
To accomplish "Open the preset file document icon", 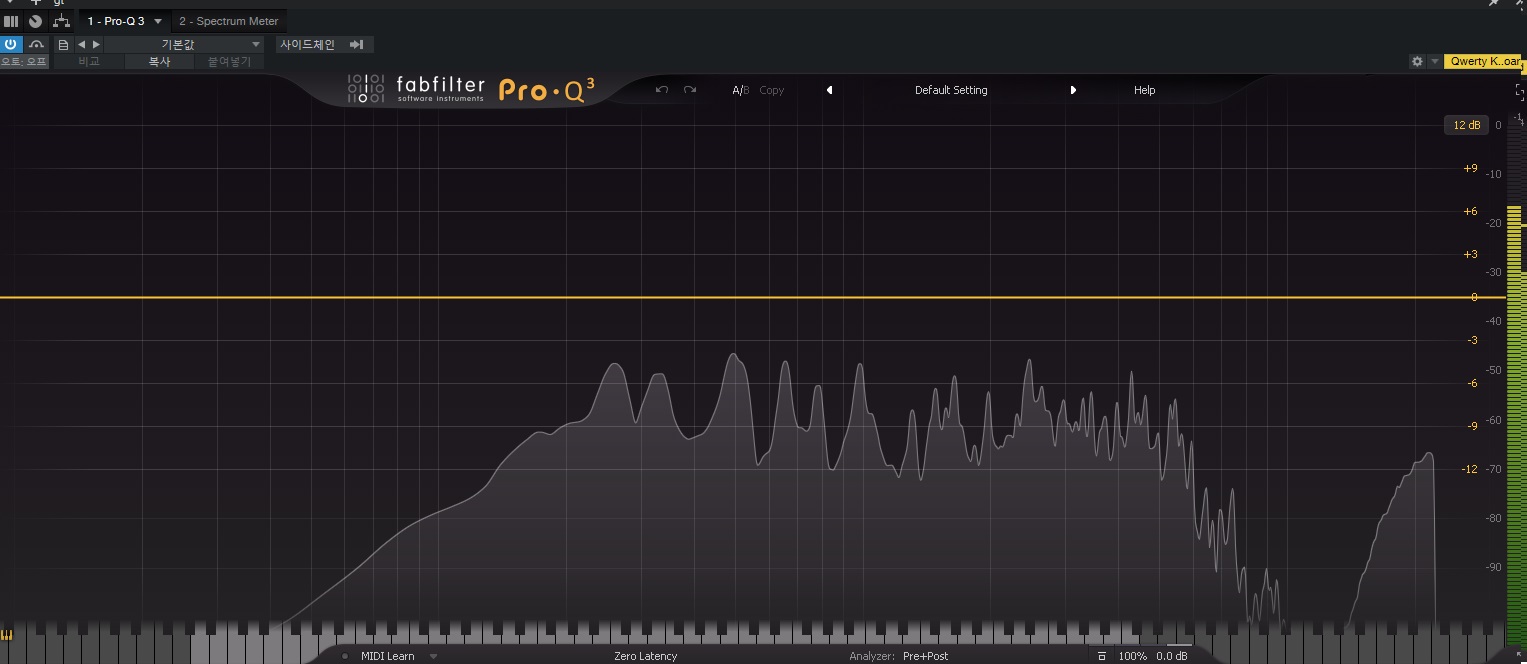I will 63,44.
